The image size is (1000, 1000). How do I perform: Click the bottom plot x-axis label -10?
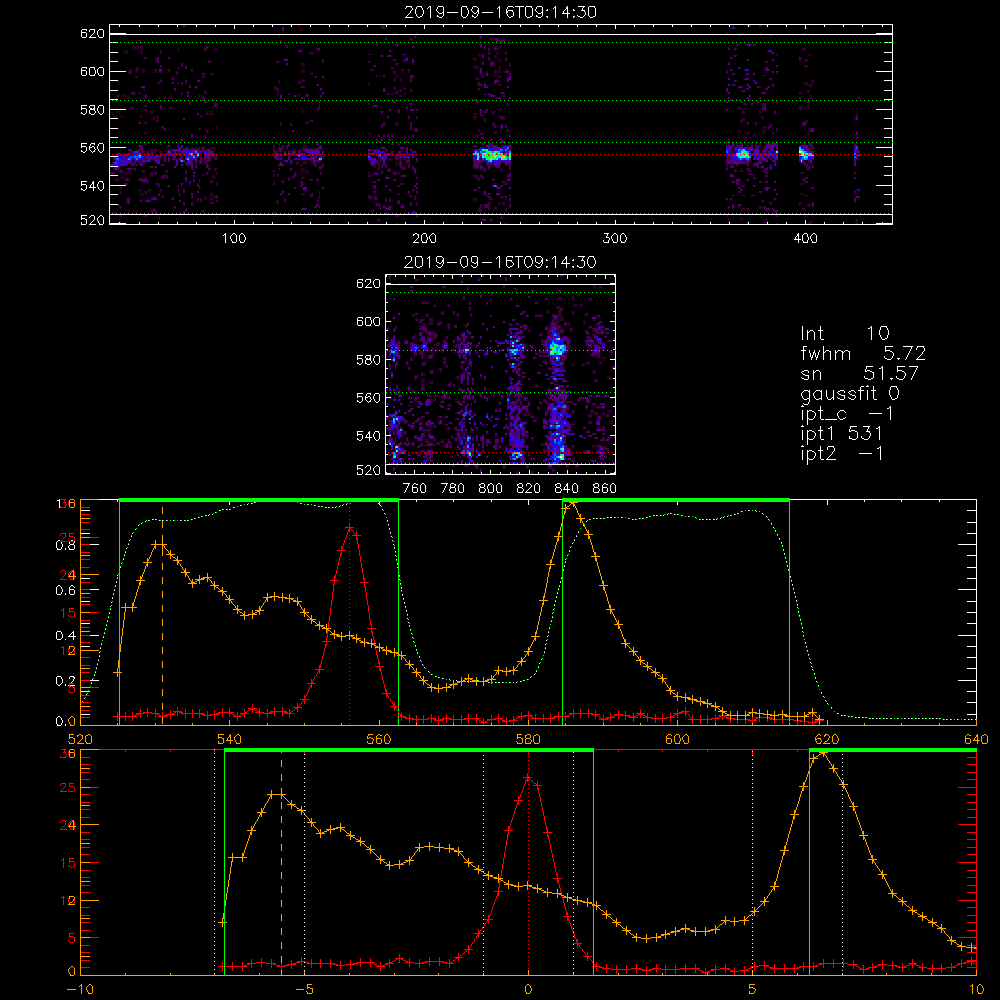tap(80, 990)
